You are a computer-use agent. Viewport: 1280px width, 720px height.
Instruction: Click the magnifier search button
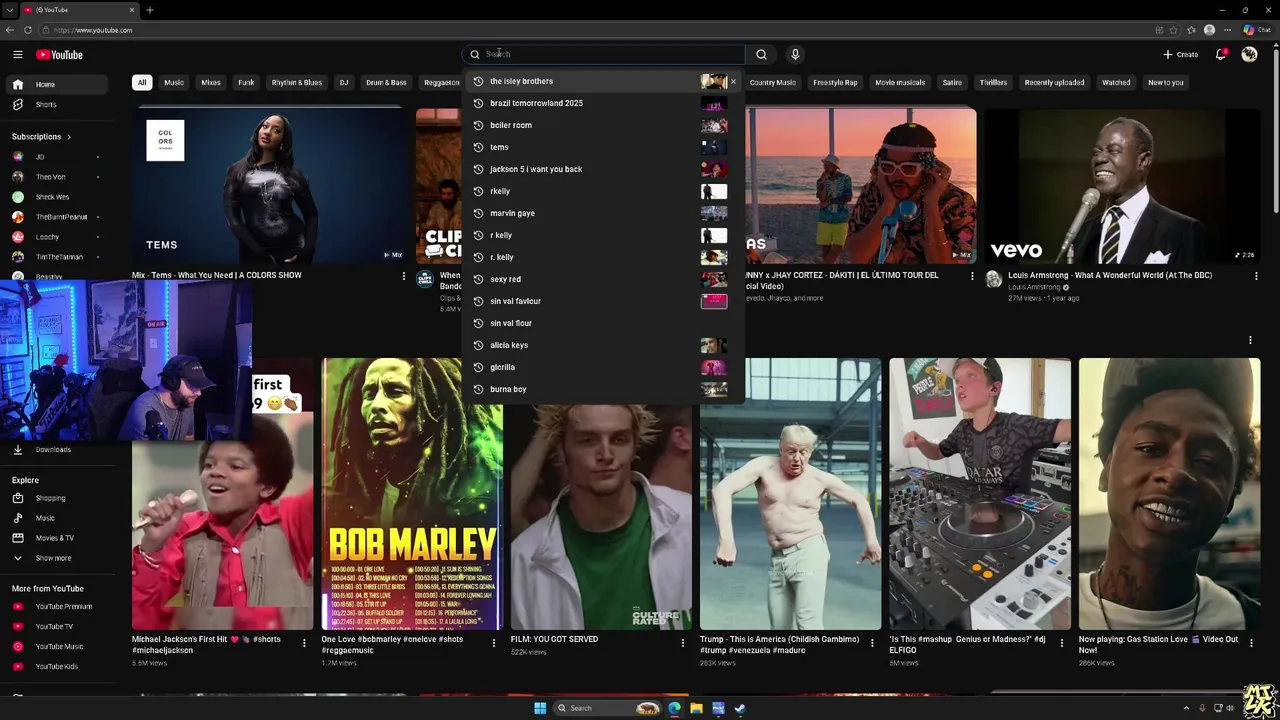[761, 54]
